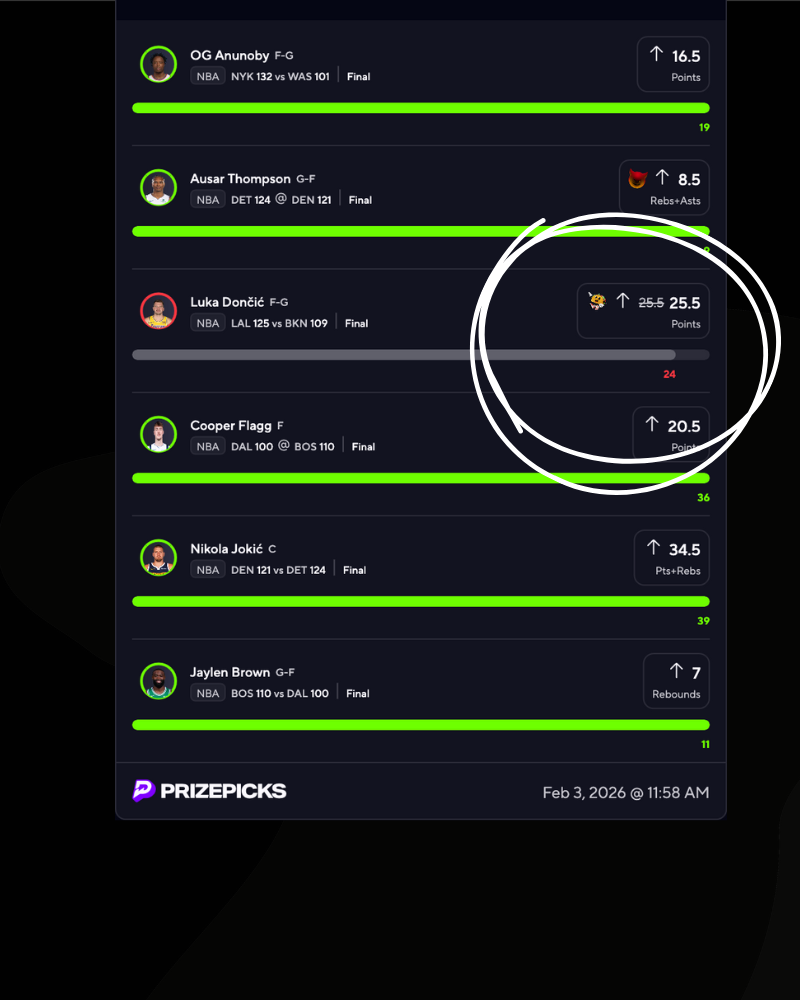Click the up arrow beside 34.5 Pts+Rebs

click(653, 547)
